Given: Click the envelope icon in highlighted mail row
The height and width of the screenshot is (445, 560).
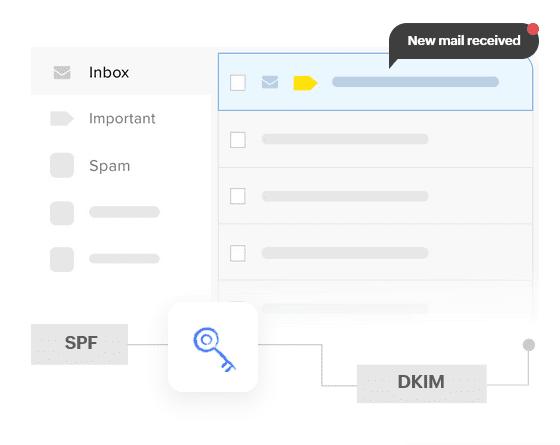Looking at the screenshot, I should (x=270, y=82).
